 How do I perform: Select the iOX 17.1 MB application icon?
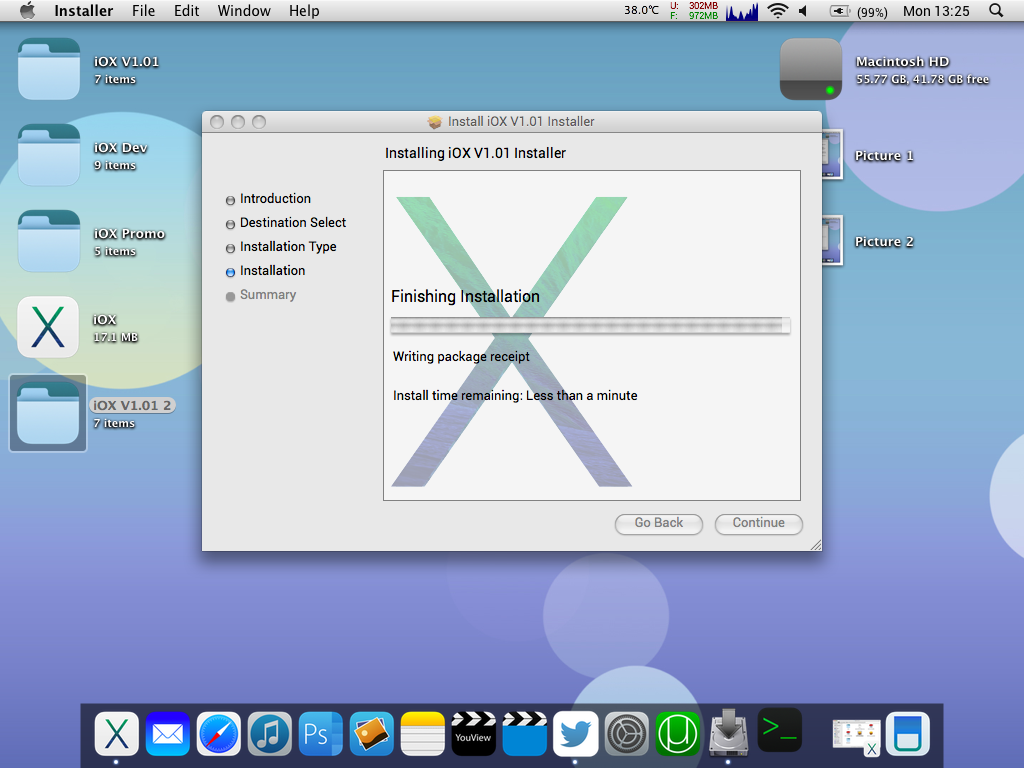[48, 327]
